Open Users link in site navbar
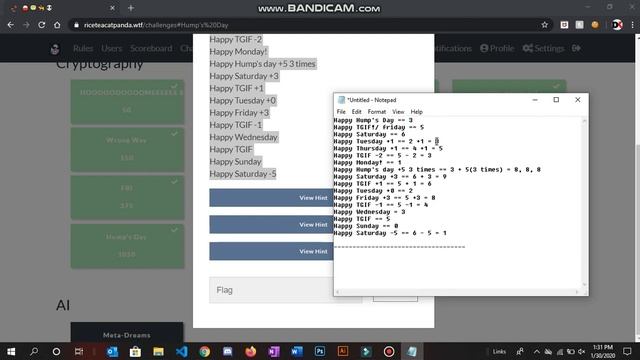Image resolution: width=640 pixels, height=360 pixels. point(111,48)
